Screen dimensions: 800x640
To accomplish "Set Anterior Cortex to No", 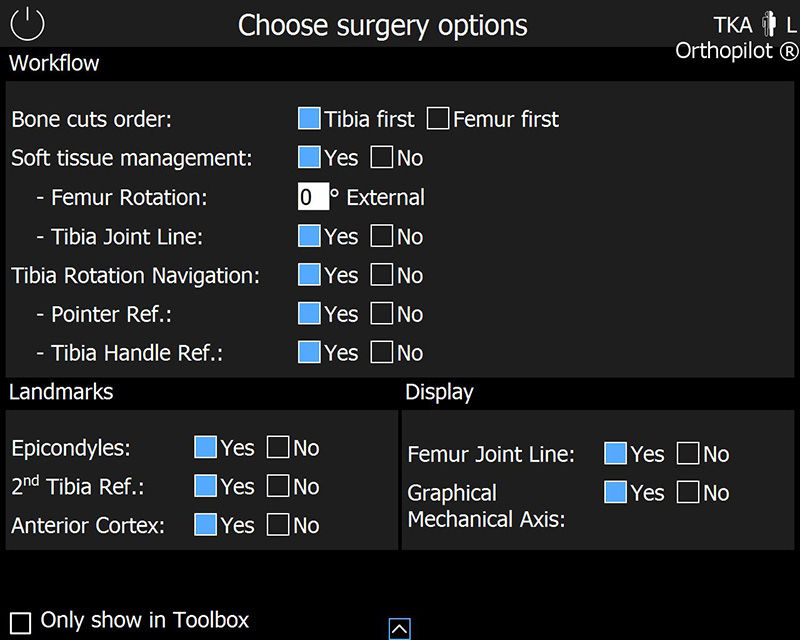I will [277, 525].
